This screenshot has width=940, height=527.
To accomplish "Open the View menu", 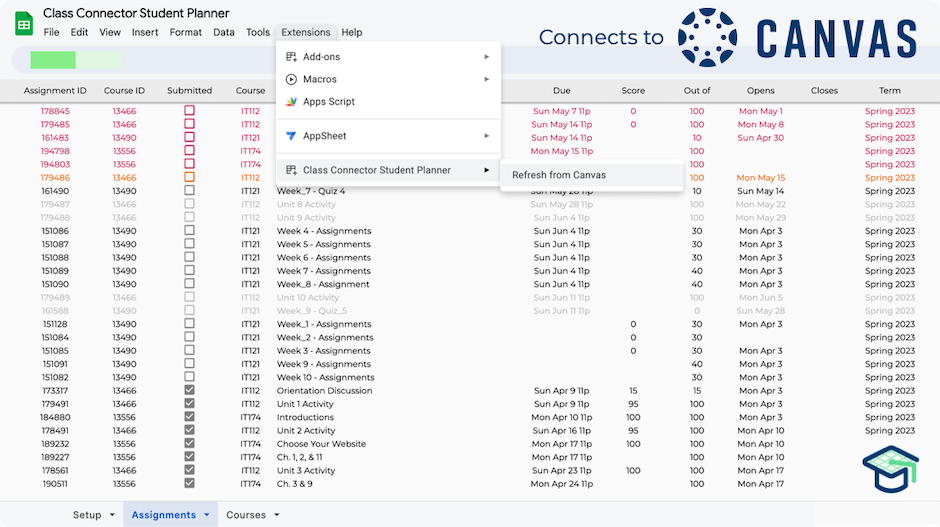I will pos(110,32).
